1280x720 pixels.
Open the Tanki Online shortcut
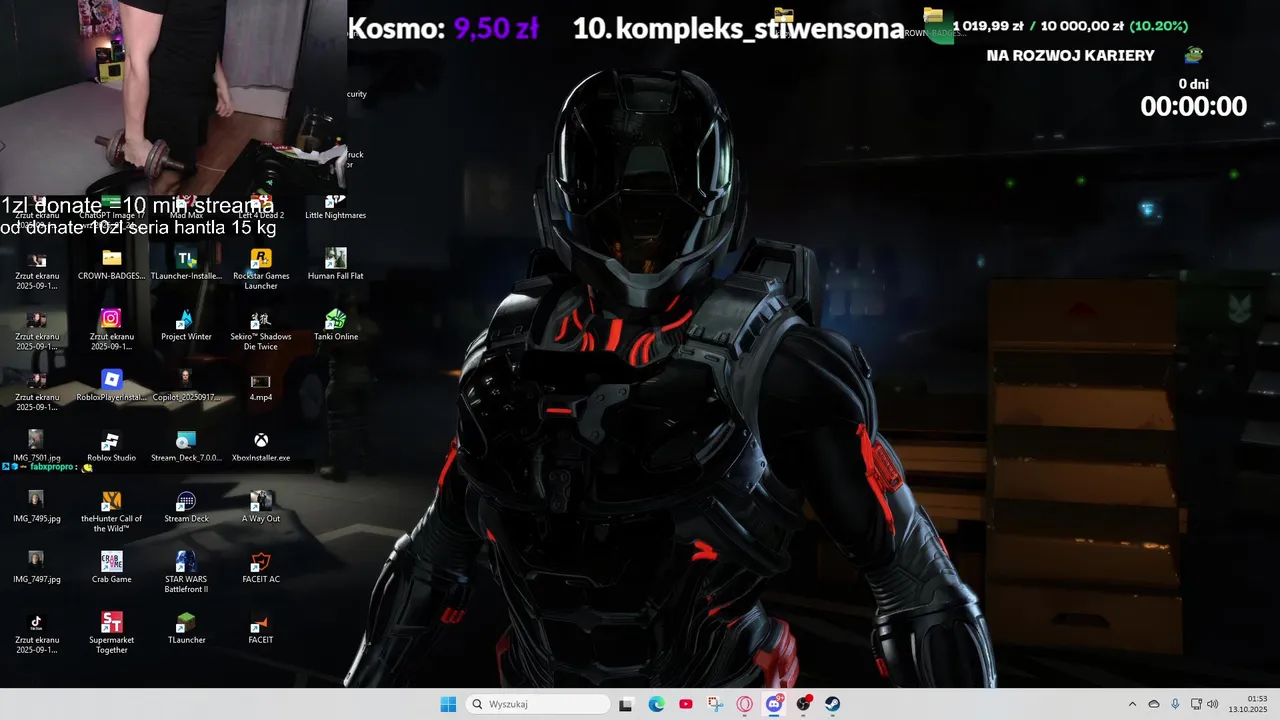(336, 325)
